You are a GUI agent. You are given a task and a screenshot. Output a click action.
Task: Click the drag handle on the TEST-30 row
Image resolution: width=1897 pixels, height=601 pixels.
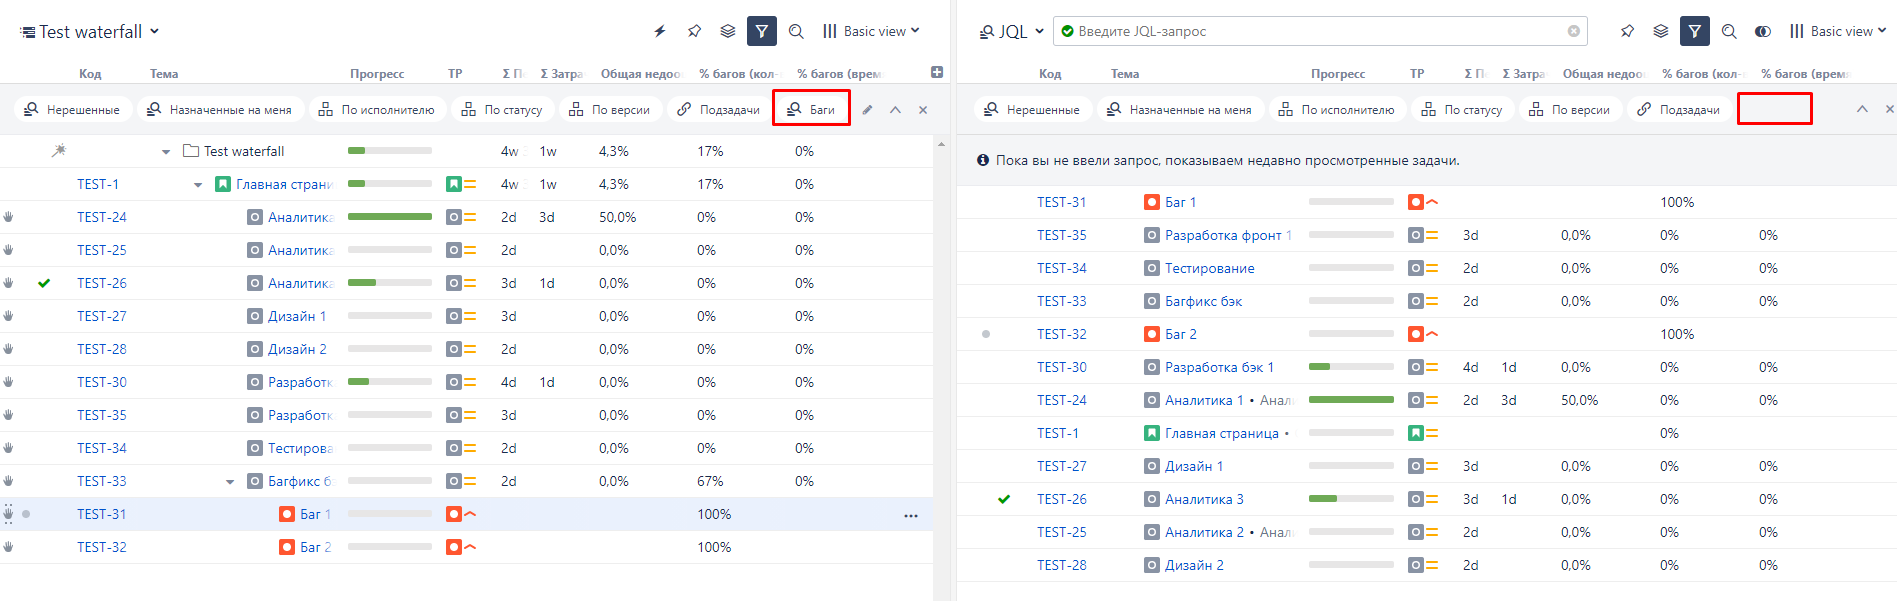[x=8, y=382]
